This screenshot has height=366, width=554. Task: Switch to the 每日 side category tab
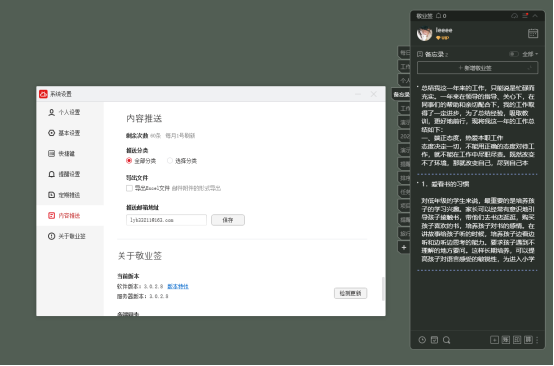point(405,53)
